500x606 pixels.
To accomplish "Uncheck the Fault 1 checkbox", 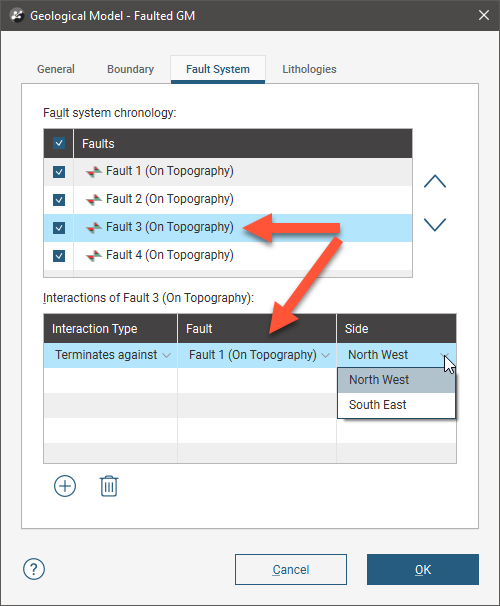I will point(59,172).
